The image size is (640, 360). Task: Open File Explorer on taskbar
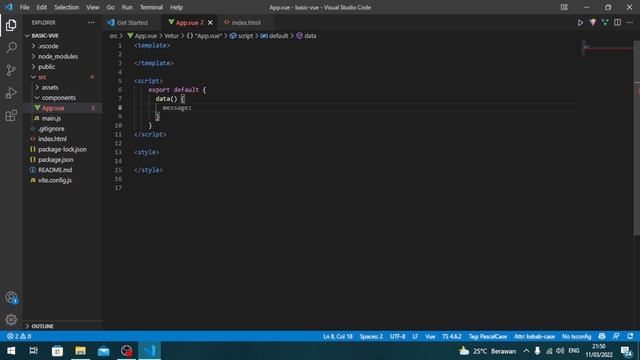pyautogui.click(x=80, y=351)
